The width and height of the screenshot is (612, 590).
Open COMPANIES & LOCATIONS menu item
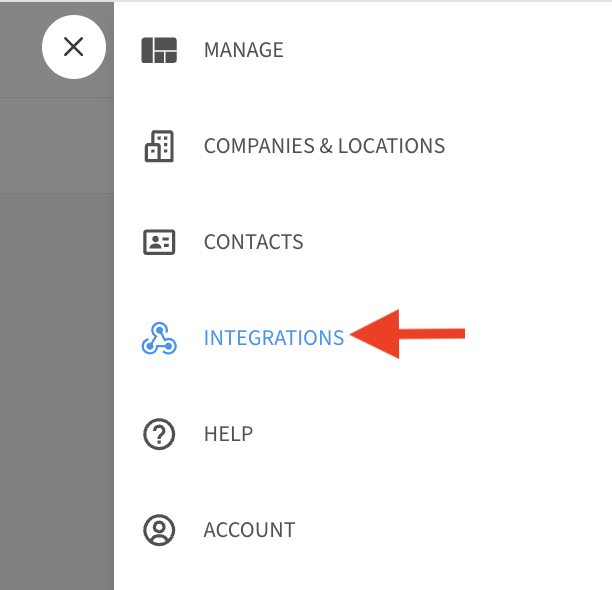click(324, 146)
